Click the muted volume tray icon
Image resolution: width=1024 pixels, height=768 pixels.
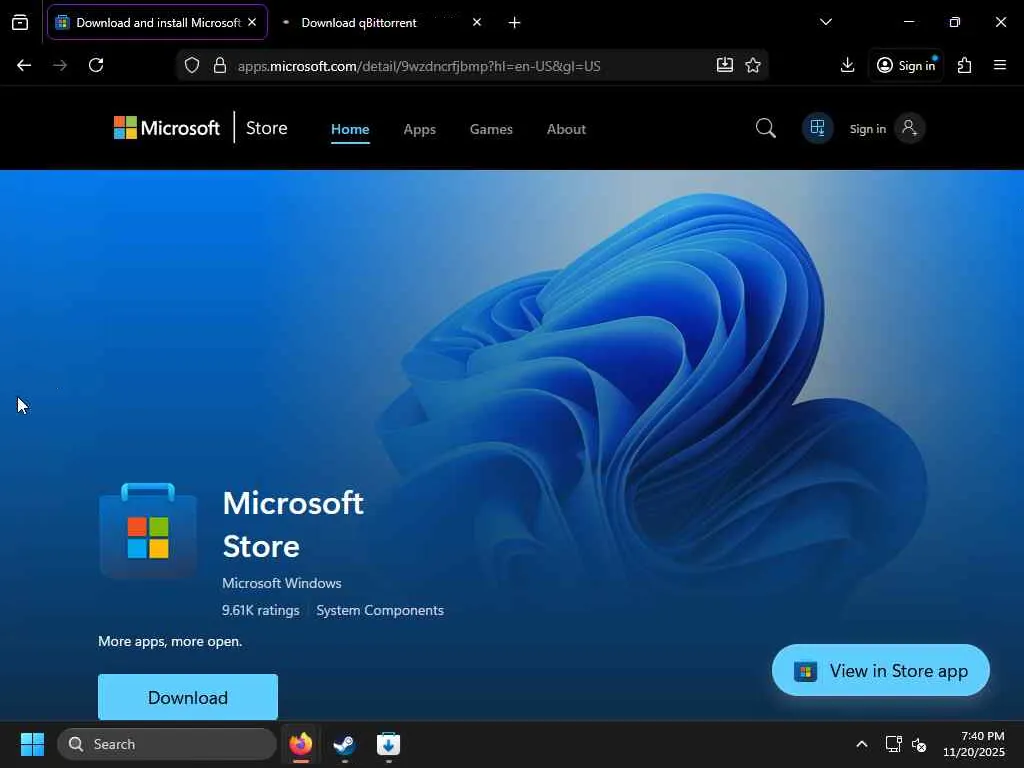point(920,744)
